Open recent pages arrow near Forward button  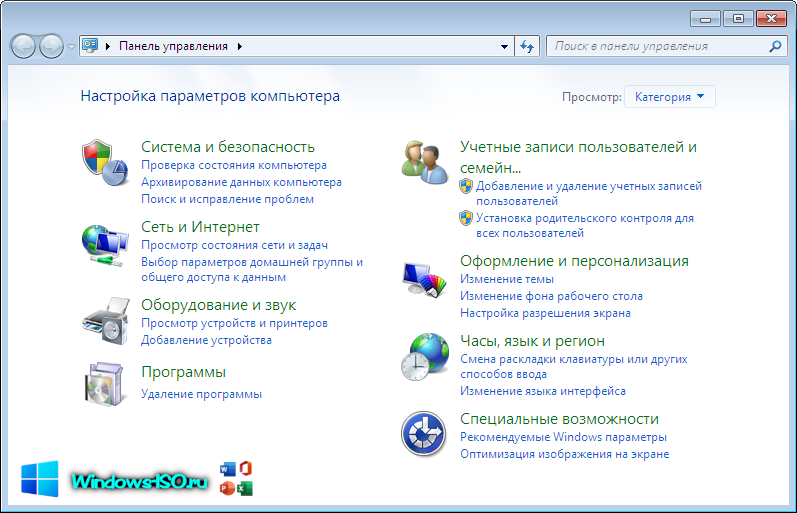point(71,47)
